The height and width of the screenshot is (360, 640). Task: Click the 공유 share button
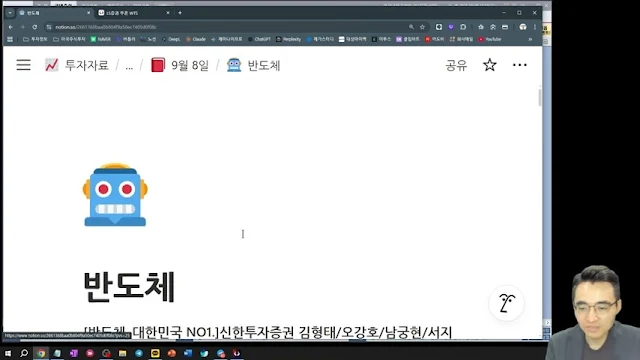(456, 65)
